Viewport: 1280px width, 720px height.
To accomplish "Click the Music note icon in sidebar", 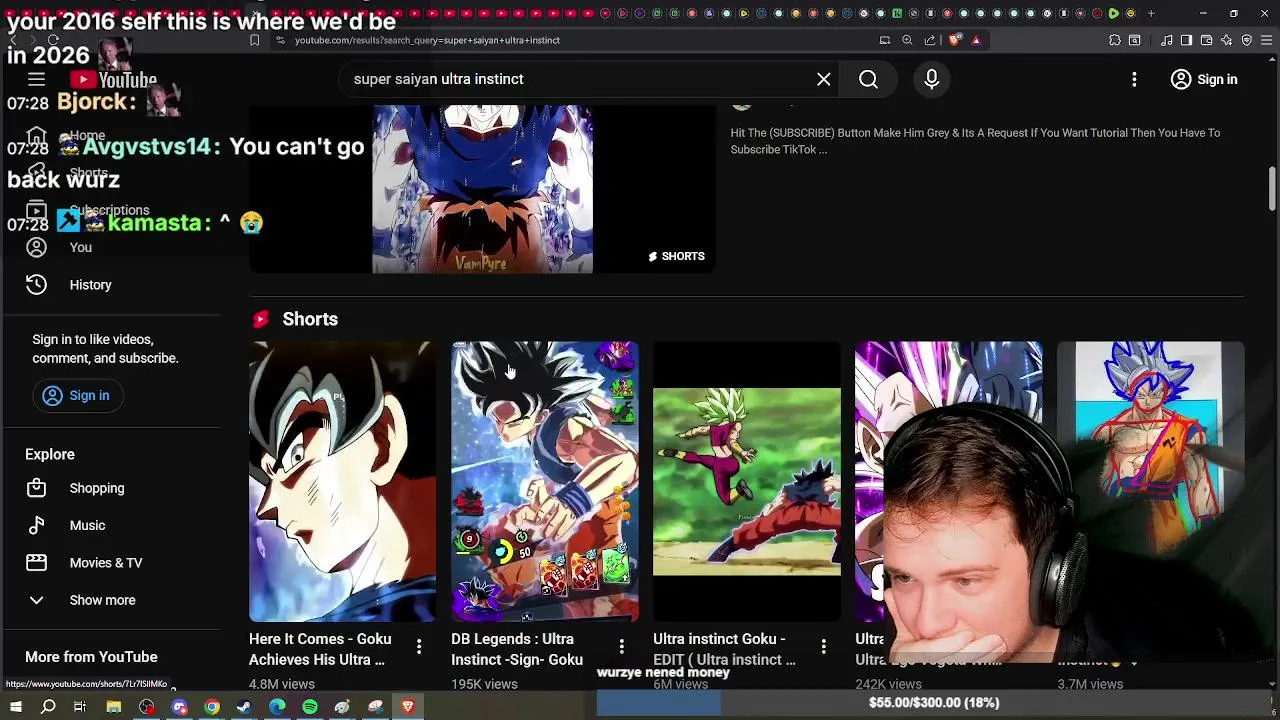I will coord(36,525).
